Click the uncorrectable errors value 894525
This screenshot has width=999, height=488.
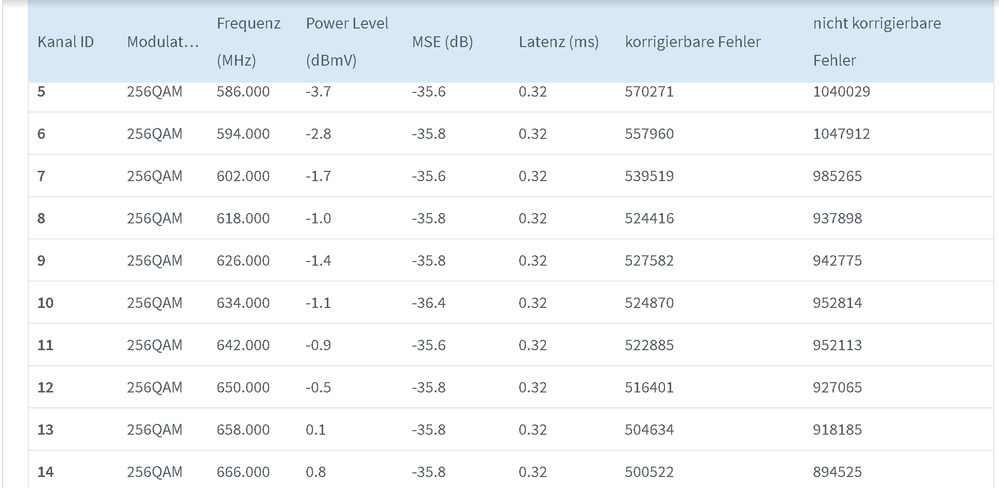[x=838, y=472]
